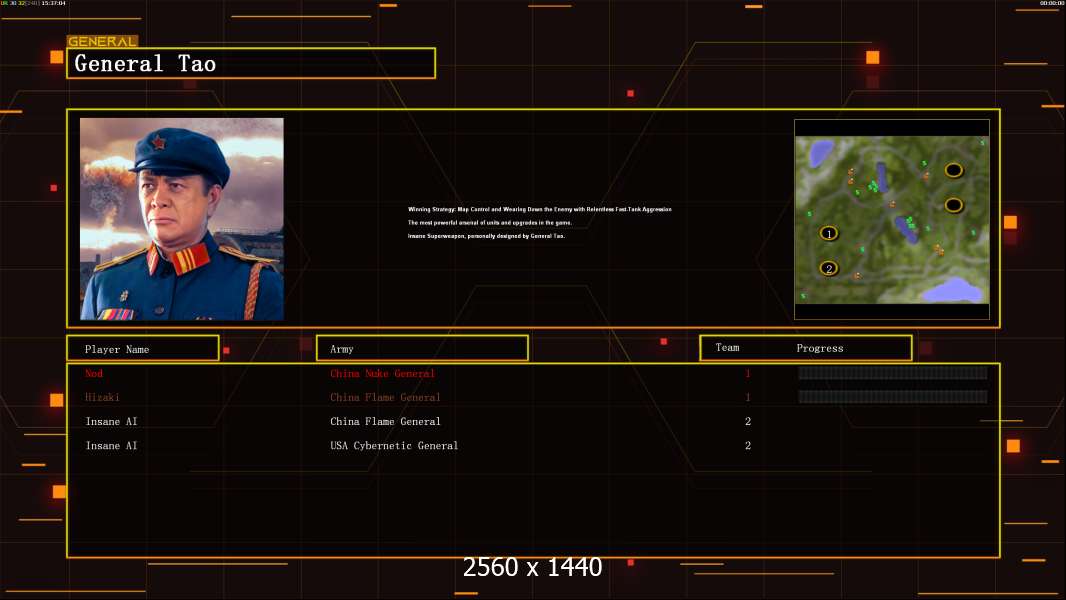Select player name 'Nod'

click(94, 373)
